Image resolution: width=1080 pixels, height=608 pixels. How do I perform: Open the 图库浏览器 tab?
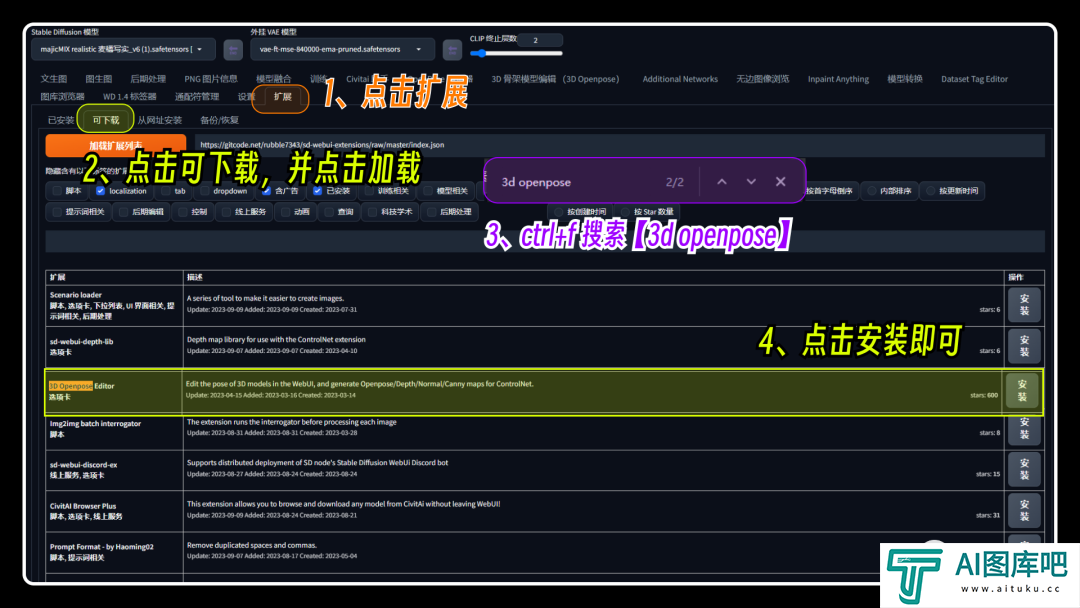point(63,97)
